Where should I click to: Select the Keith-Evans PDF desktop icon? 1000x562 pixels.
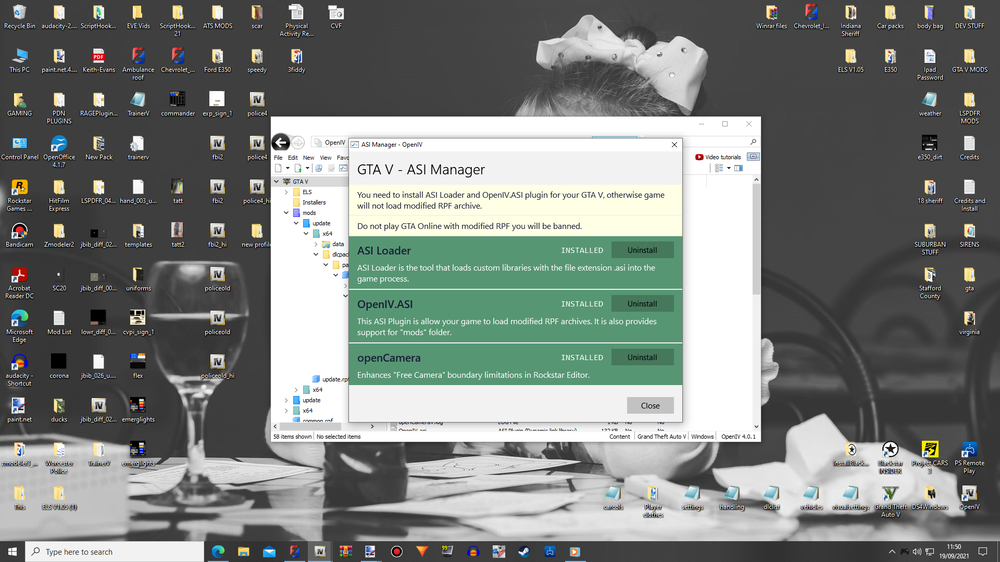98,61
